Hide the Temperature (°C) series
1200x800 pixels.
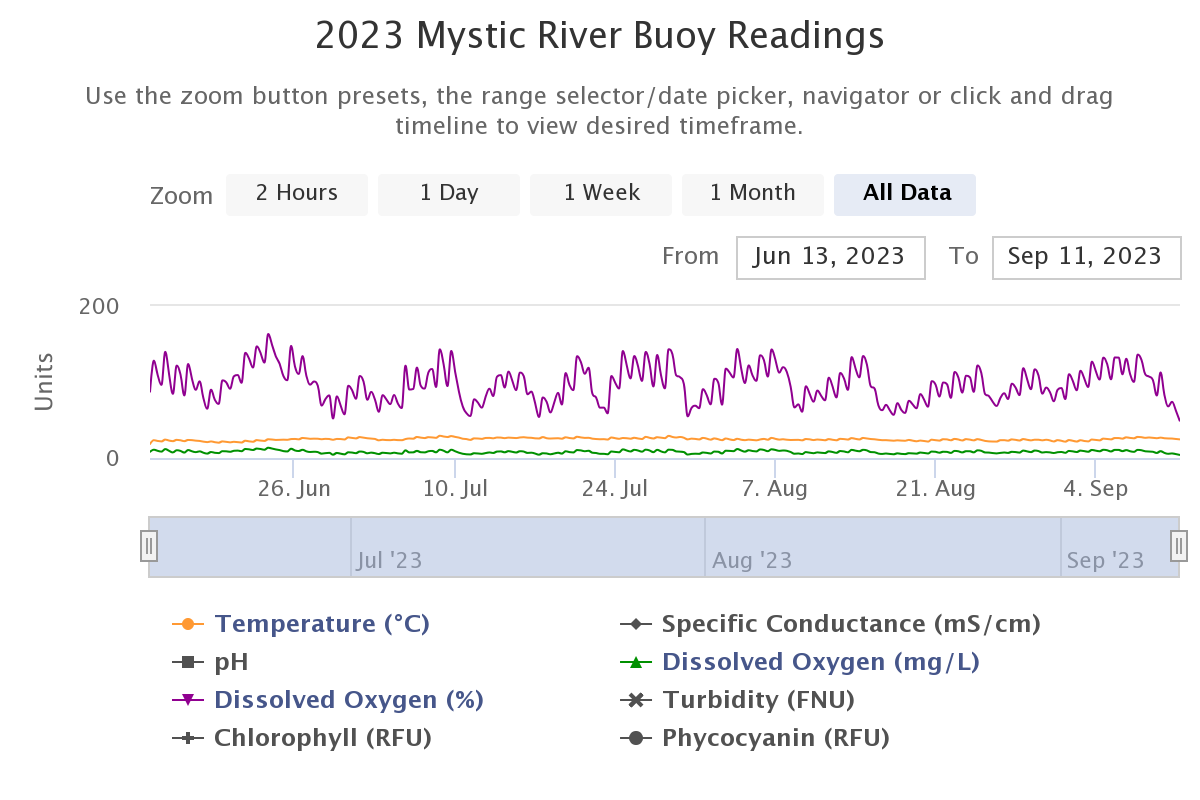click(x=322, y=624)
